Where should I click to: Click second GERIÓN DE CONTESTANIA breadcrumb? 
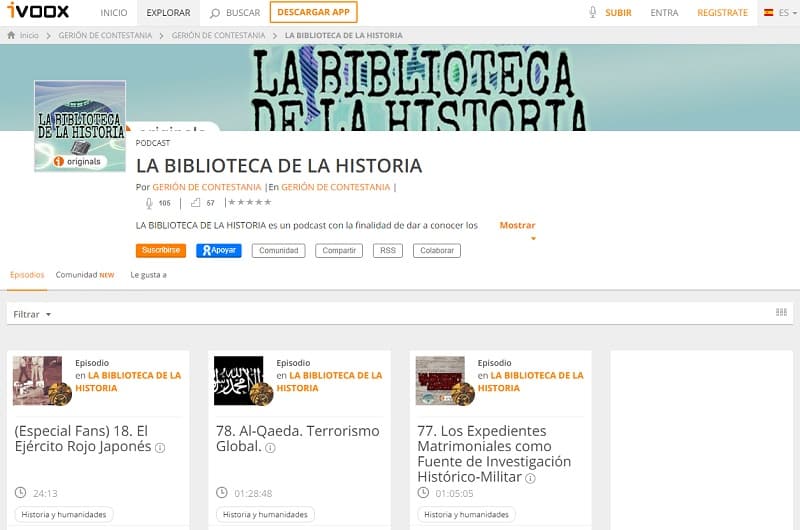pos(218,35)
